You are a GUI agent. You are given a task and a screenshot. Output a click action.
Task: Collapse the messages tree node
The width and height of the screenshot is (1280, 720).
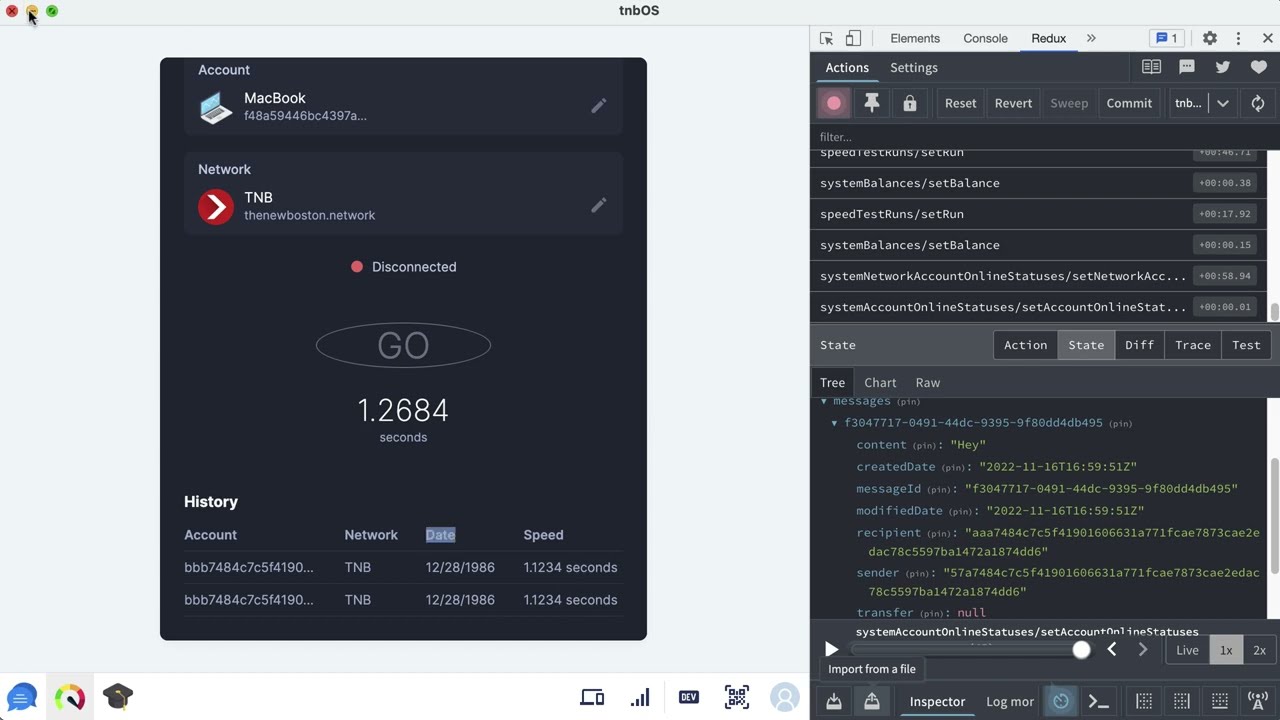pyautogui.click(x=824, y=401)
